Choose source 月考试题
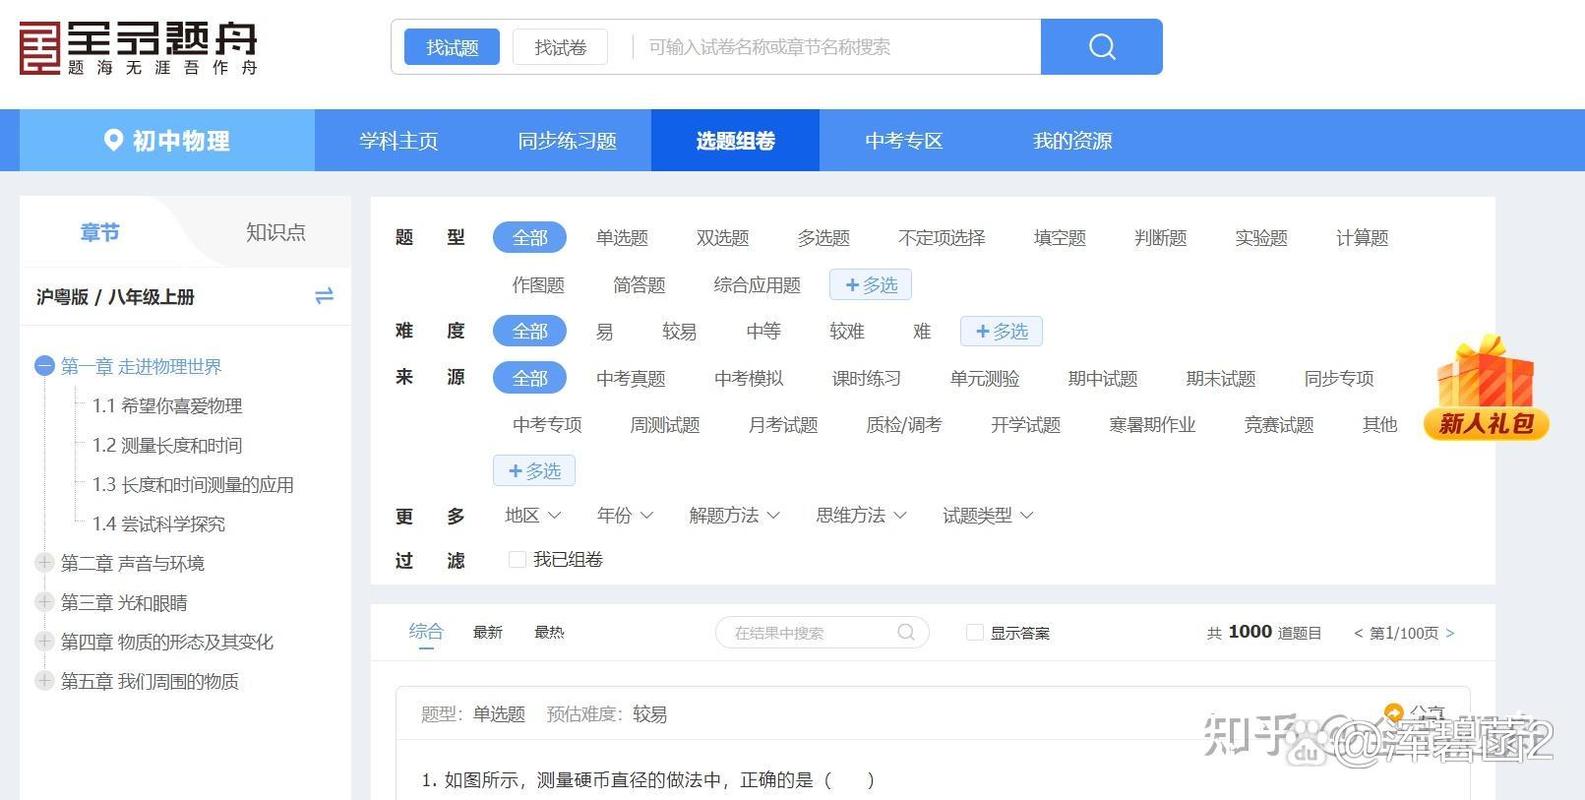 [x=783, y=424]
